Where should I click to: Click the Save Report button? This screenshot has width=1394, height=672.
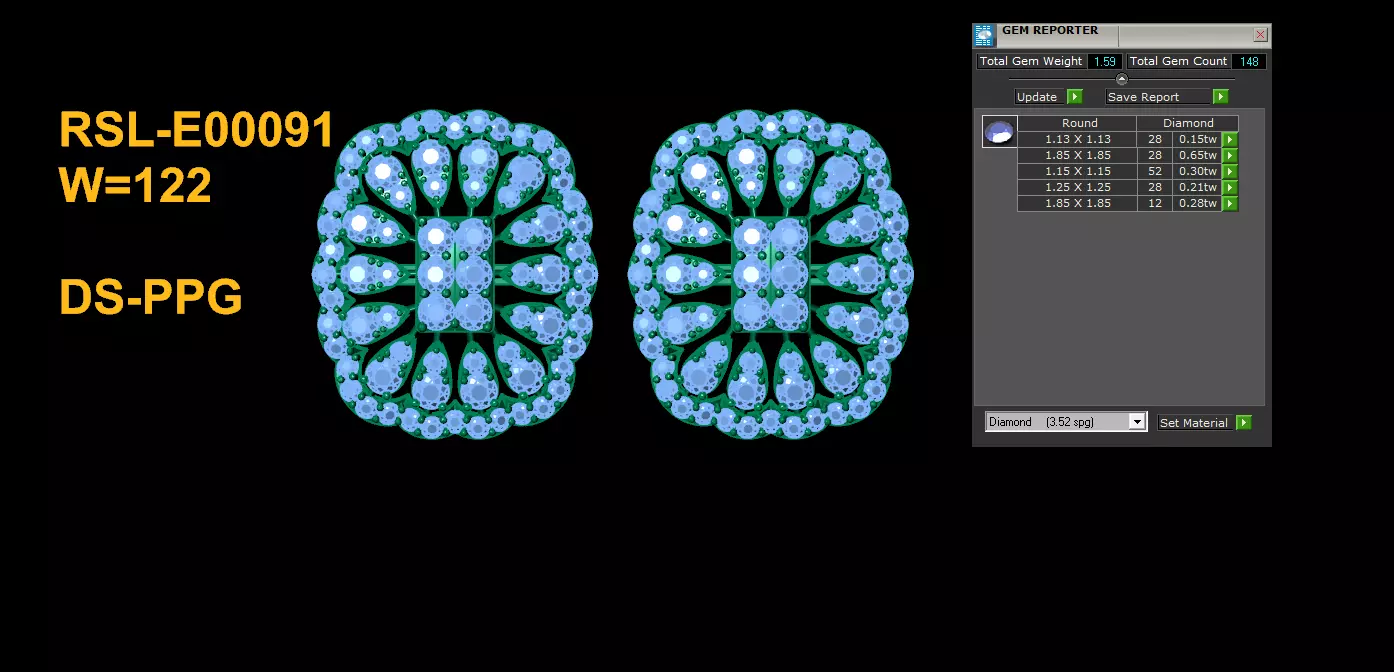point(1159,97)
